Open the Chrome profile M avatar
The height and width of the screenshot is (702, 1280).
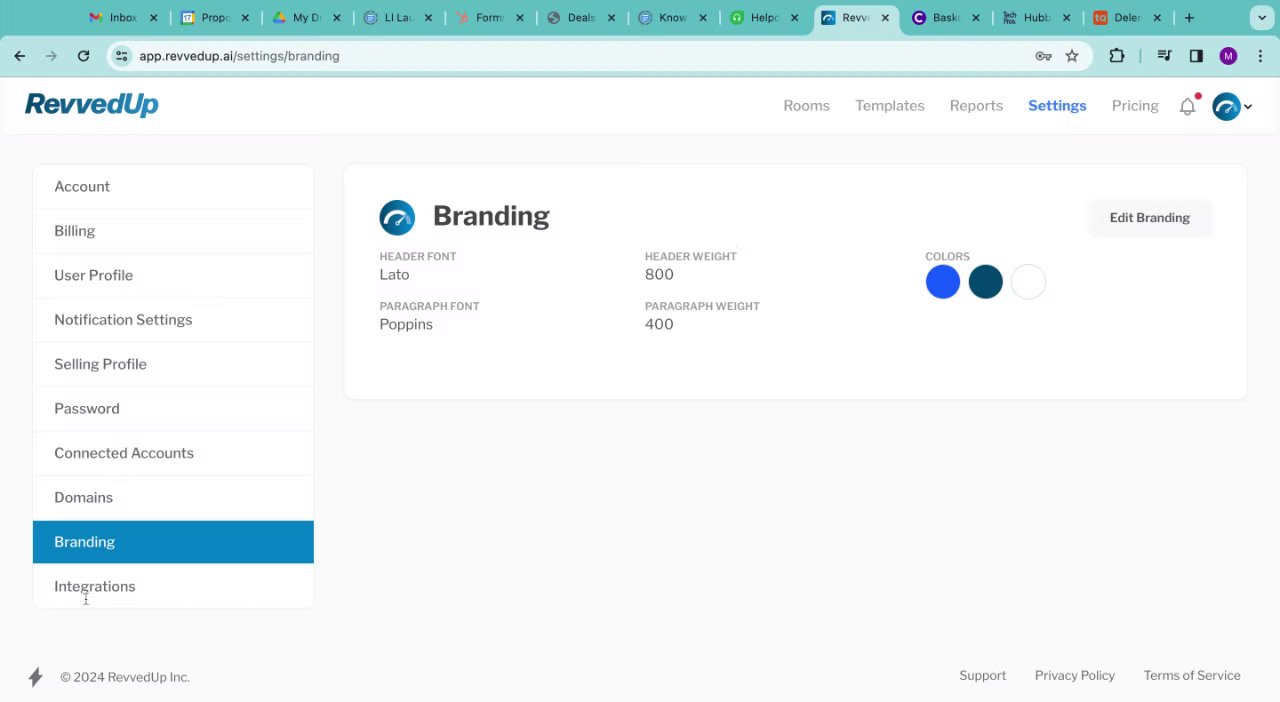point(1228,56)
